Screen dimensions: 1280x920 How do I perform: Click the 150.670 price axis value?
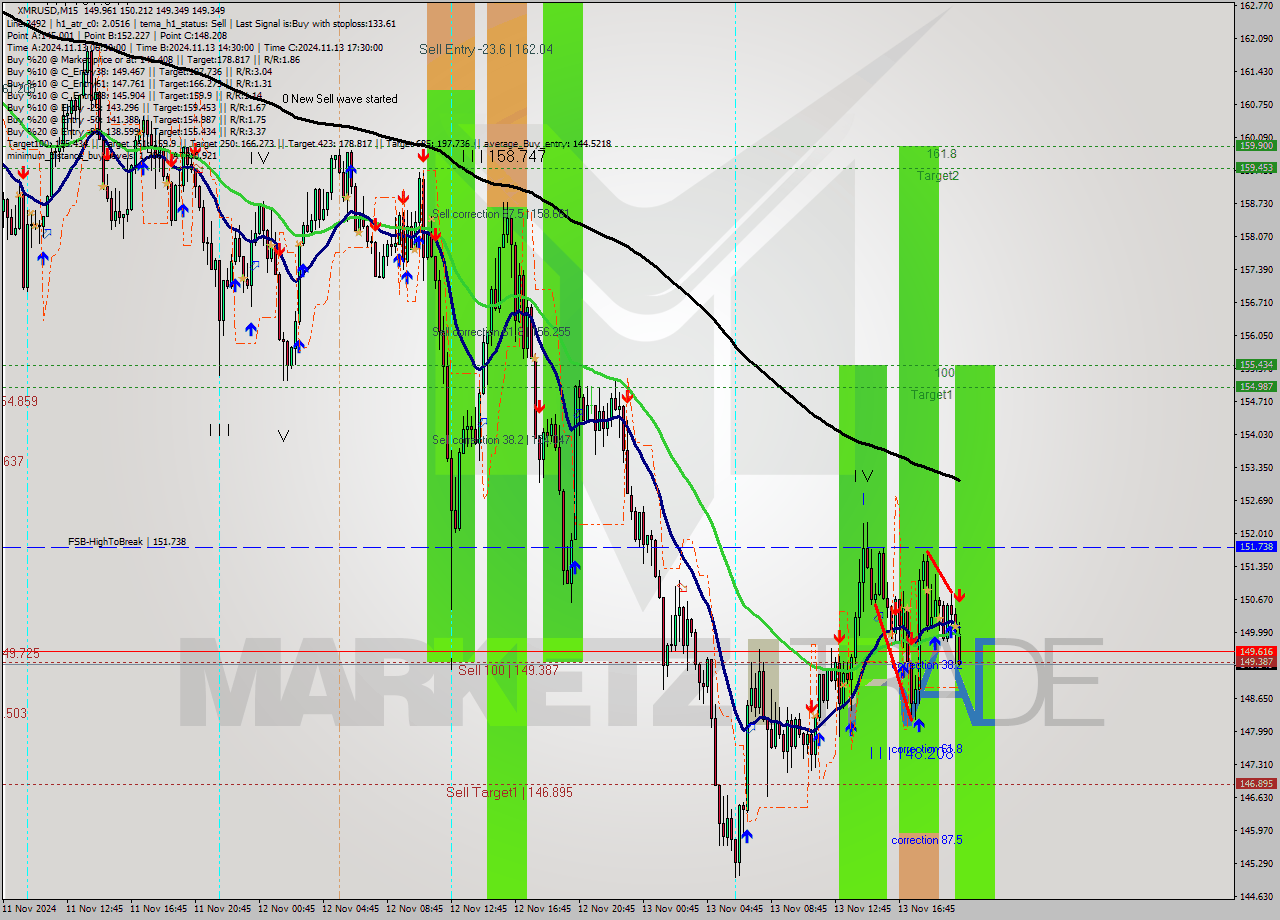(x=1255, y=600)
